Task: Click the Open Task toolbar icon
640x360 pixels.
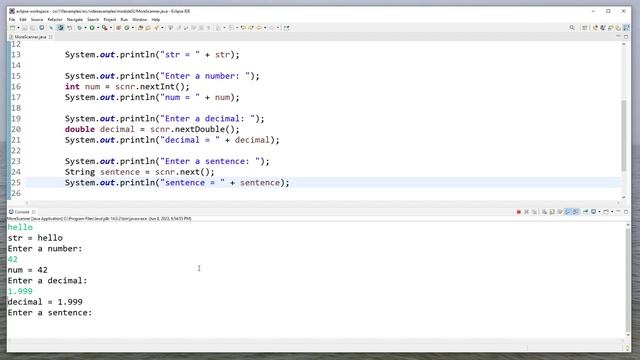Action: click(148, 28)
